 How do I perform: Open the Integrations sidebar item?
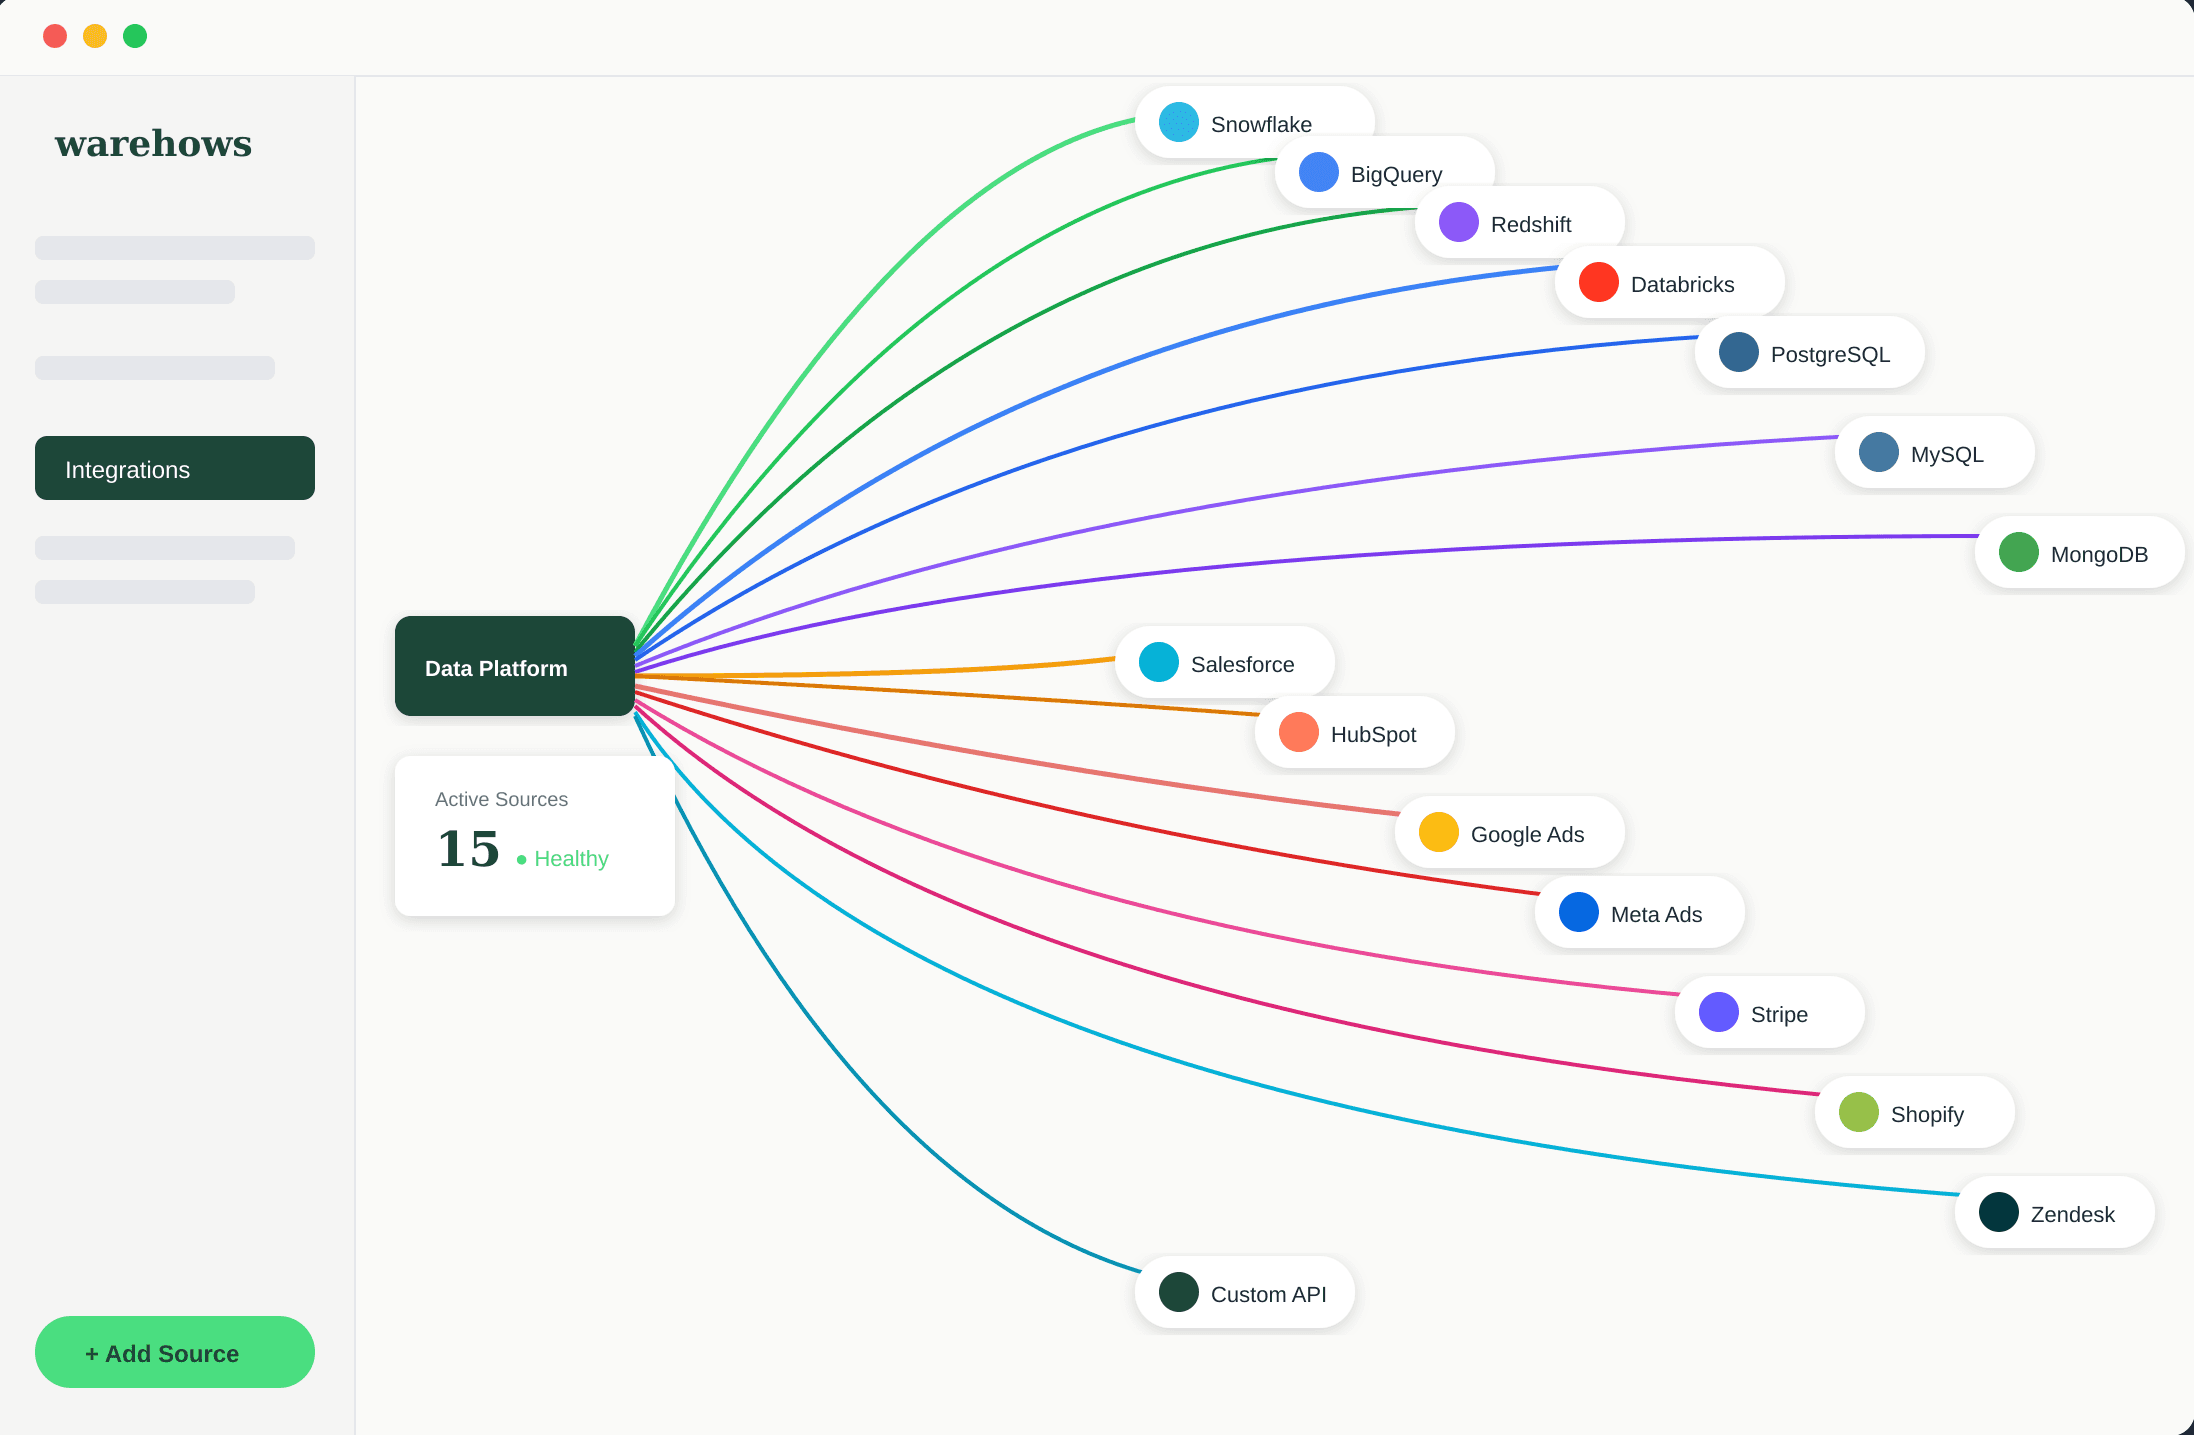point(174,468)
